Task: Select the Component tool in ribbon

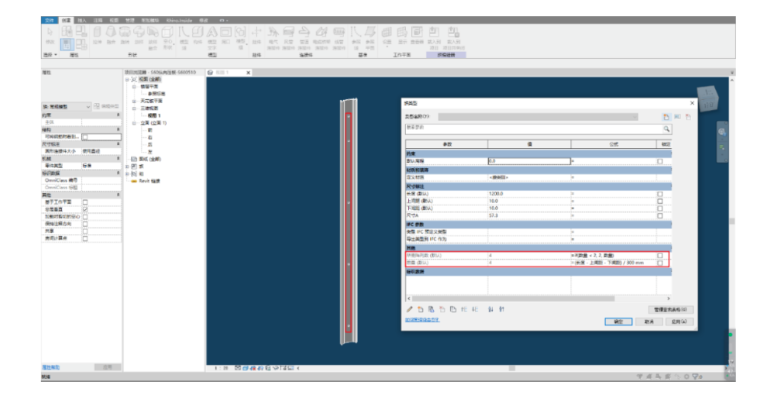Action: pyautogui.click(x=199, y=35)
